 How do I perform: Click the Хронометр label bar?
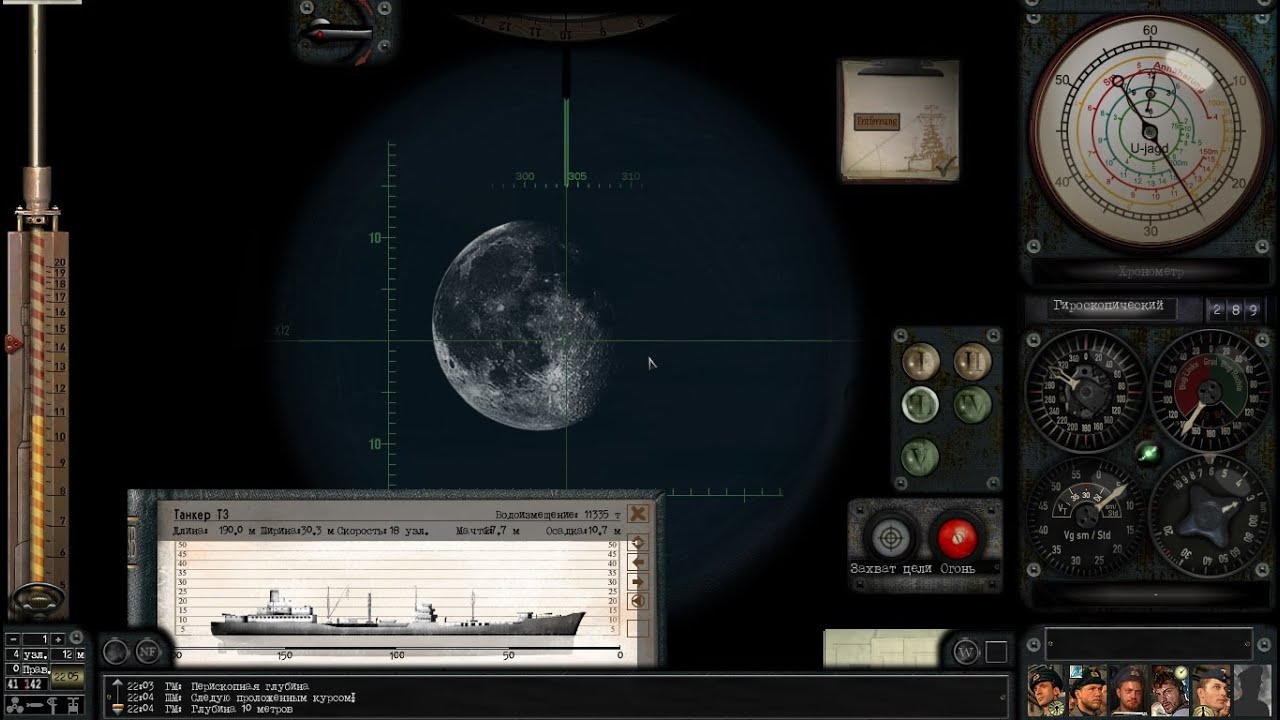coord(1149,271)
